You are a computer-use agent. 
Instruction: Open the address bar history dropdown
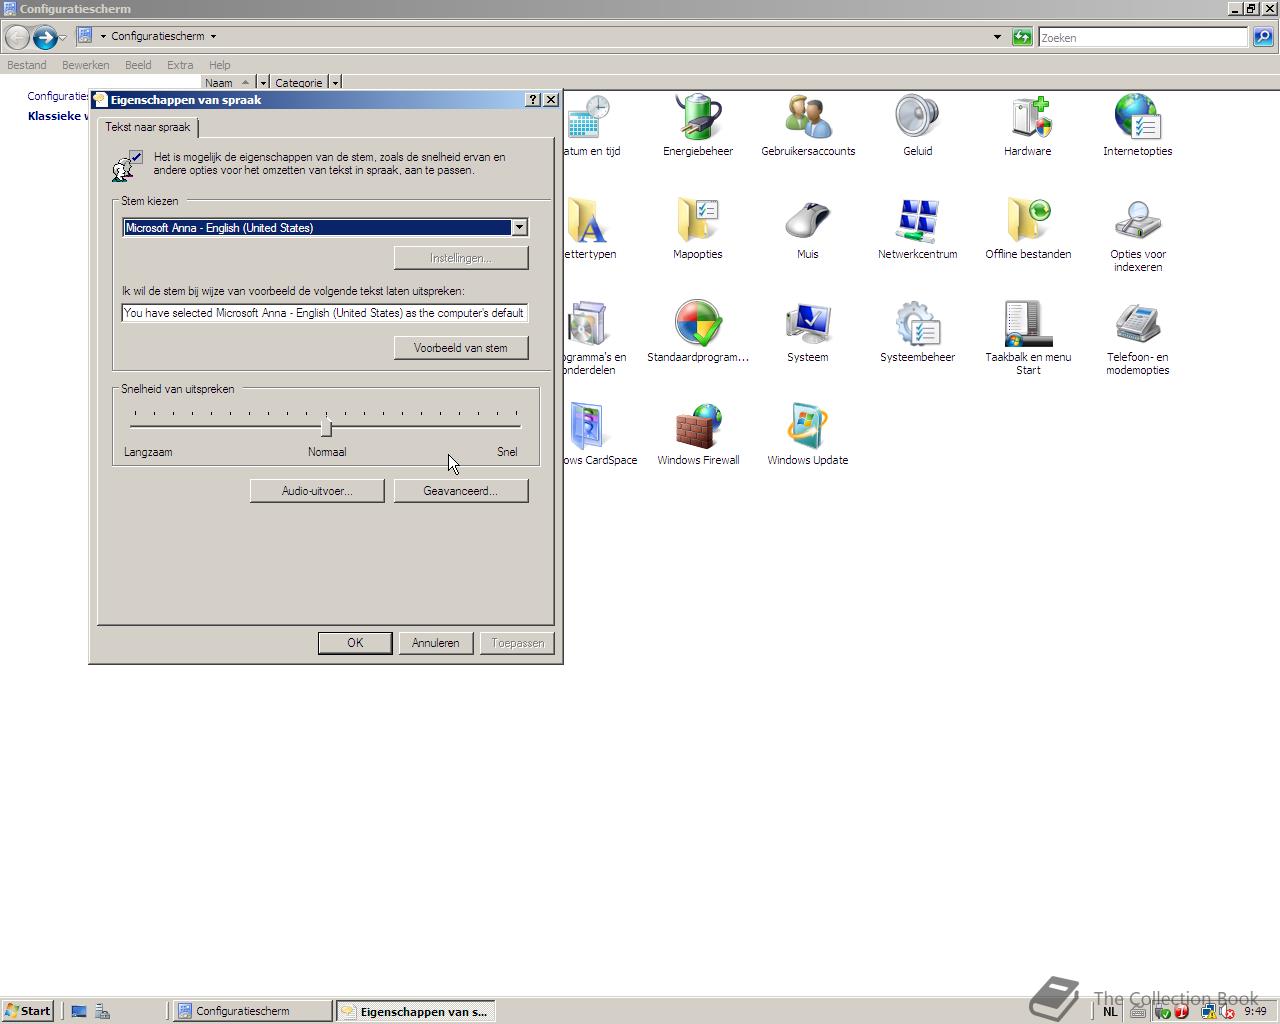(x=997, y=37)
